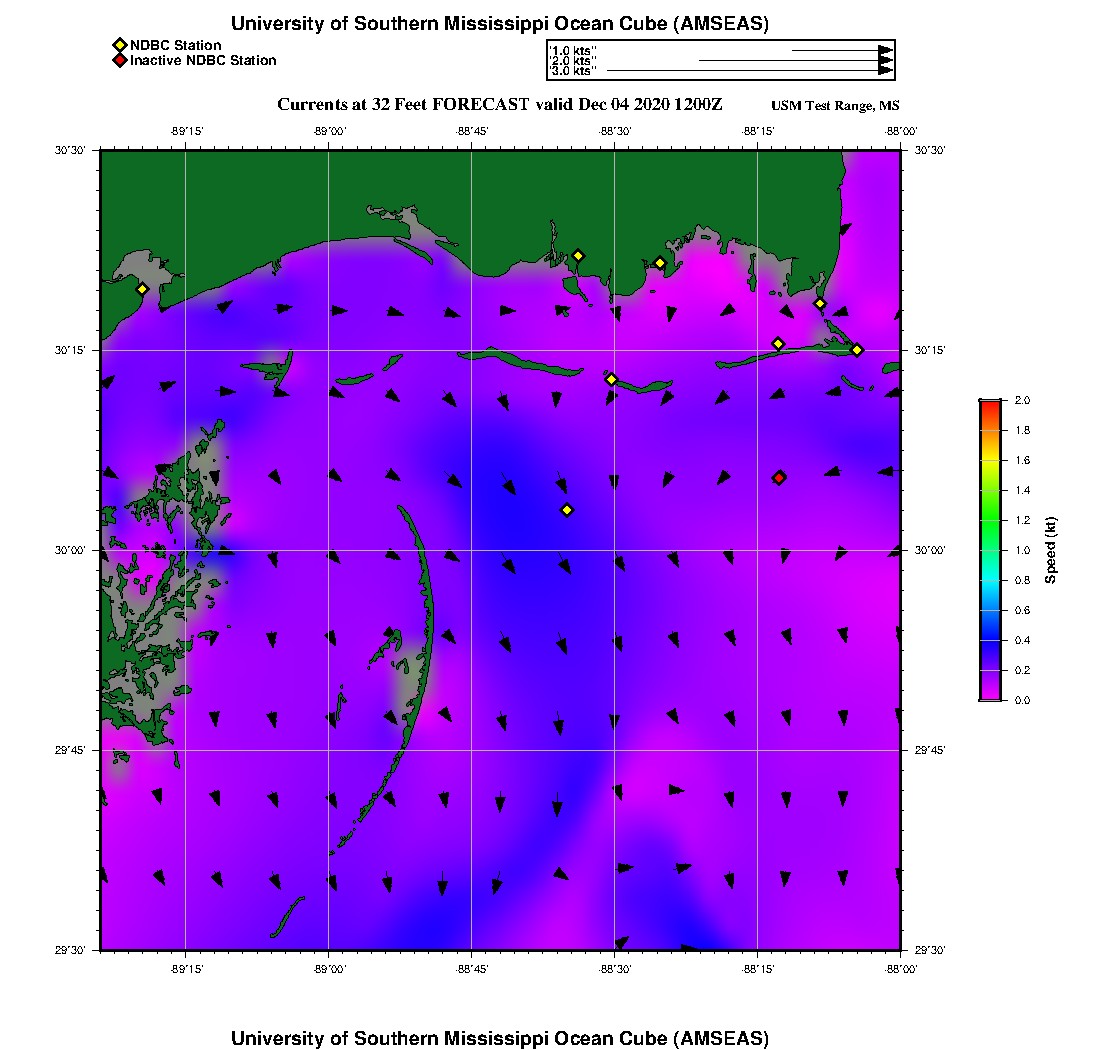Pick the easternmost yellow station marker on the map

(857, 349)
